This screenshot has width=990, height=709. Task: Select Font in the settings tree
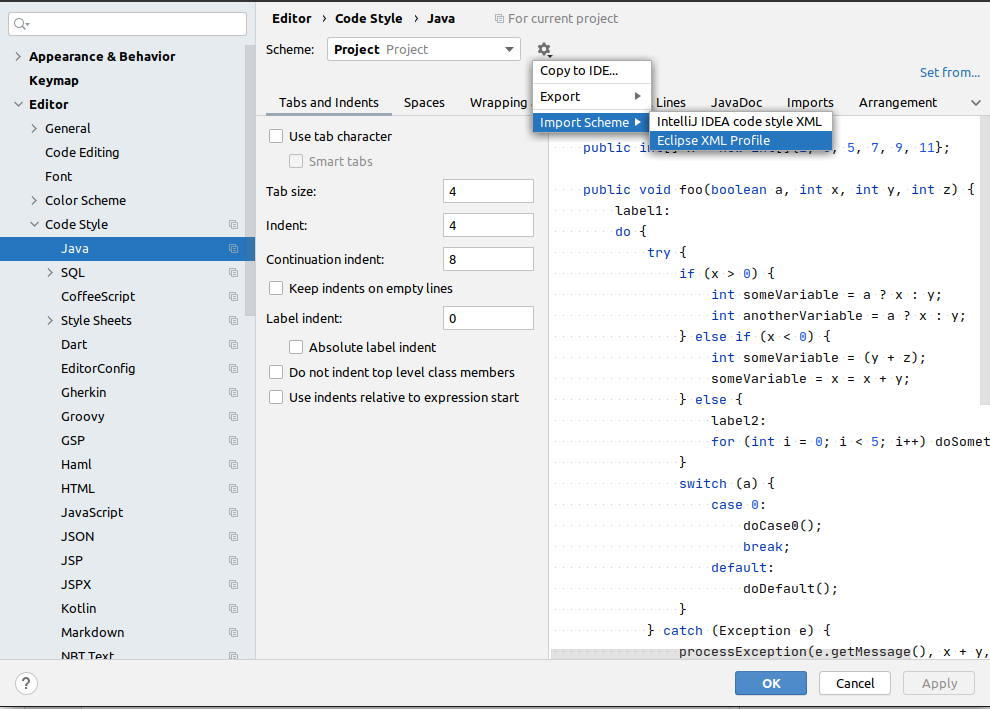(x=59, y=177)
